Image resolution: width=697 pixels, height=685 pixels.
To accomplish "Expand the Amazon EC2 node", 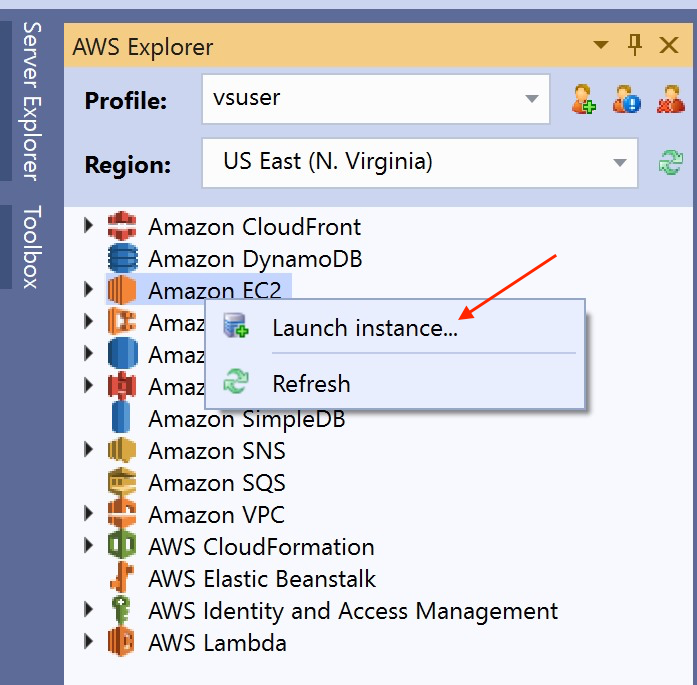I will click(88, 289).
